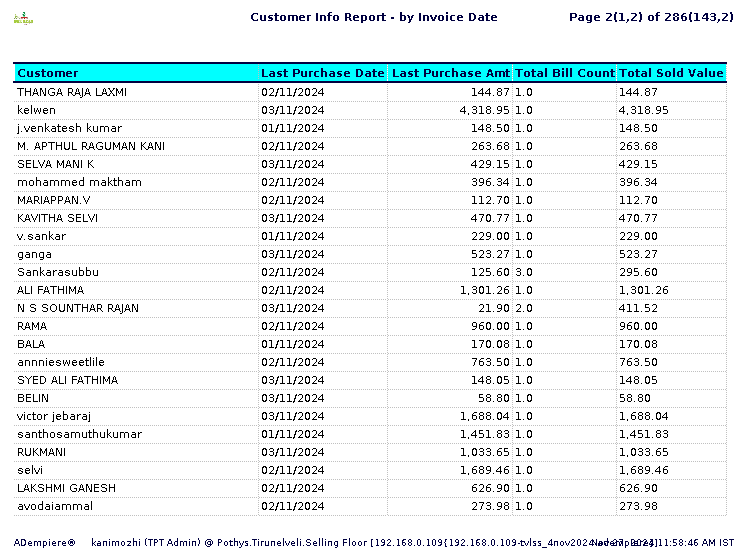Select customer 'j.venkatesh kumar'

click(69, 128)
